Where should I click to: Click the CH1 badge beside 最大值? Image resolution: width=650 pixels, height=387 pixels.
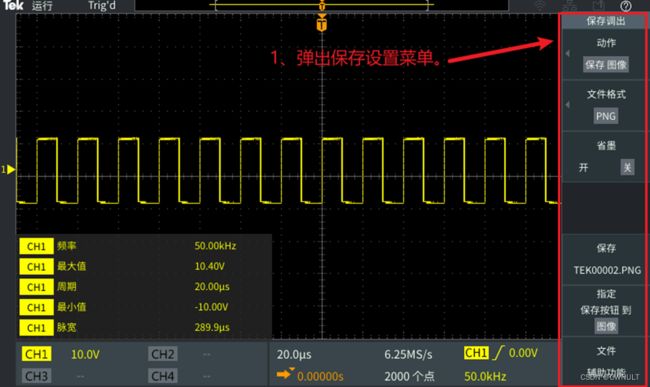tap(36, 266)
